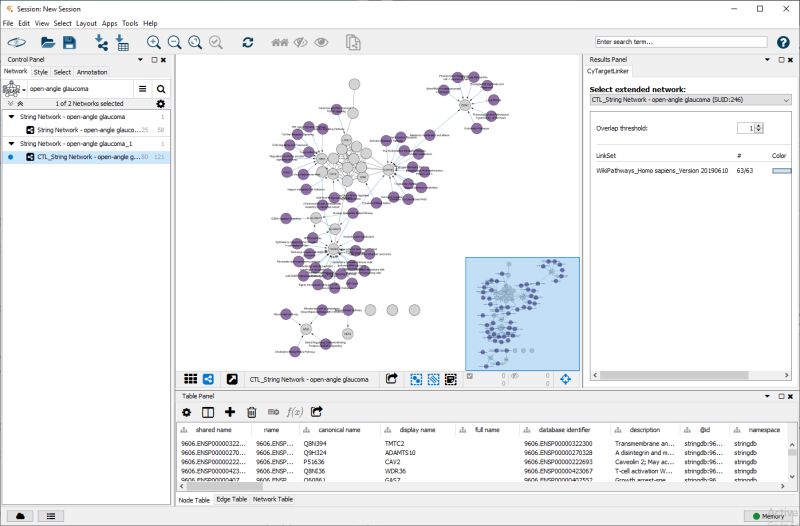Open Cytoscape starter panel eye logo
This screenshot has width=800, height=526.
pyautogui.click(x=16, y=42)
